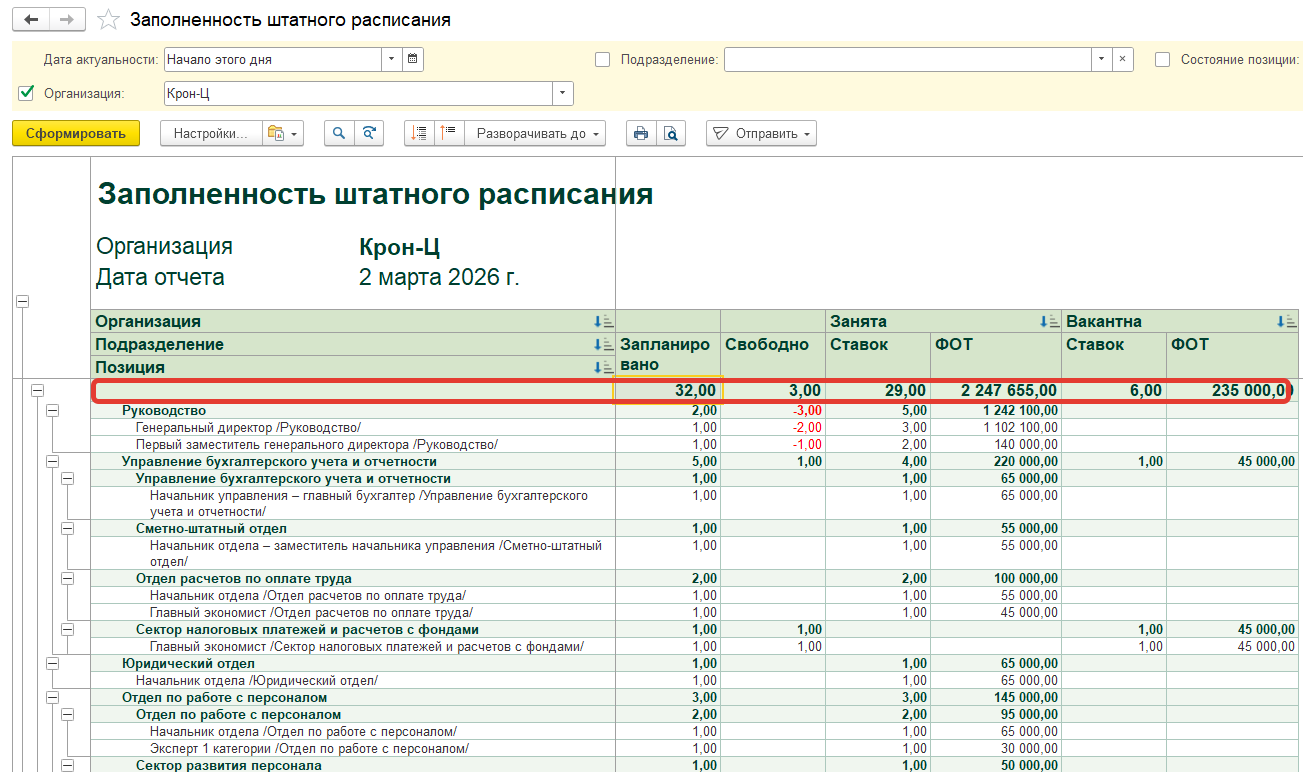This screenshot has width=1303, height=772.
Task: Click the back navigation arrow
Action: [x=29, y=19]
